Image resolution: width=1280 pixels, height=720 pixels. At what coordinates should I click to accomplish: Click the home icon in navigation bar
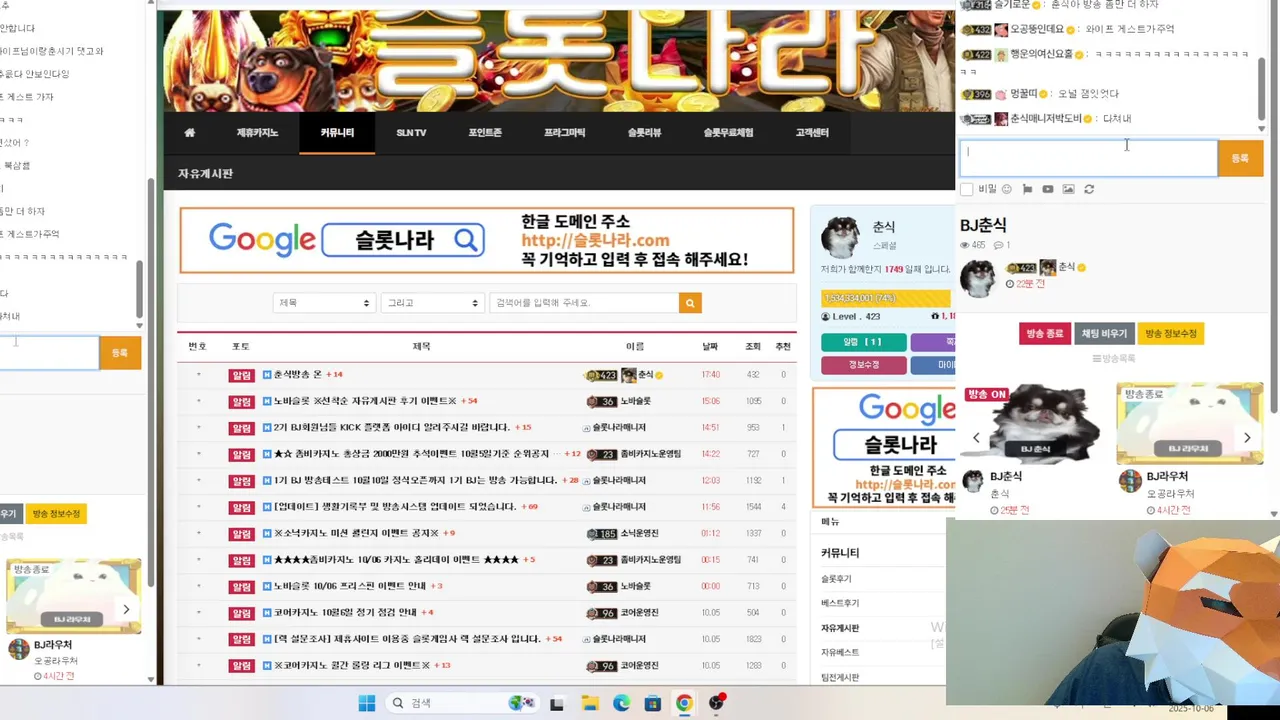pos(189,132)
